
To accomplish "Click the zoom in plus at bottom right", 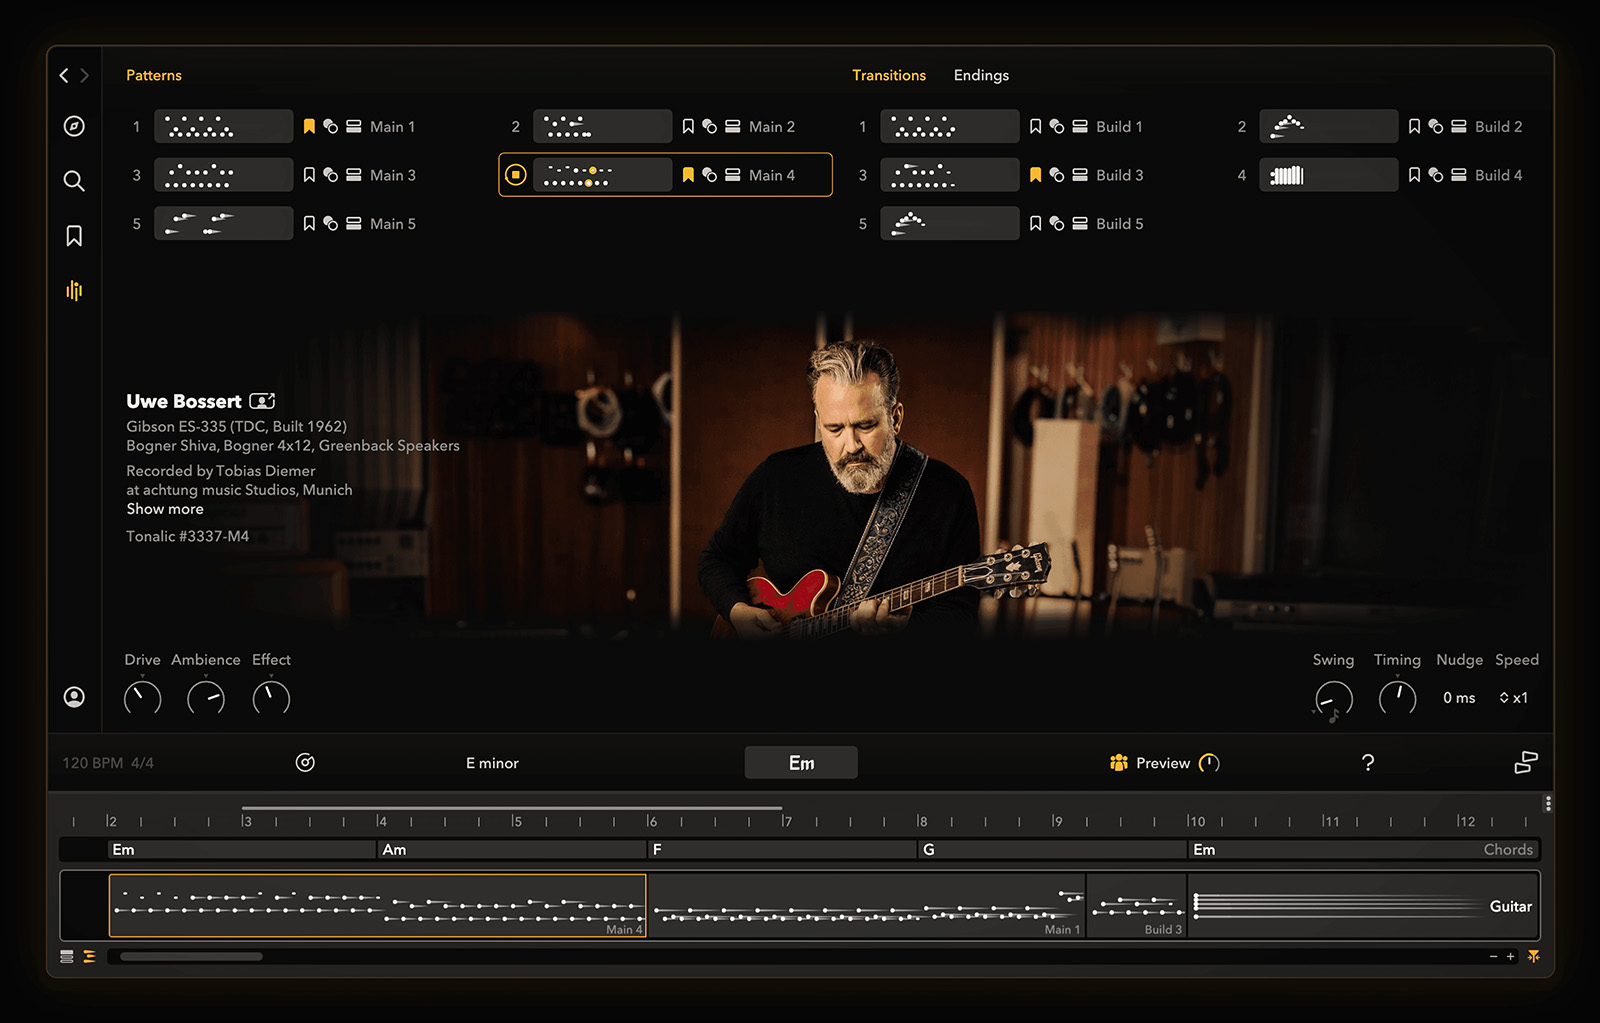I will tap(1510, 957).
